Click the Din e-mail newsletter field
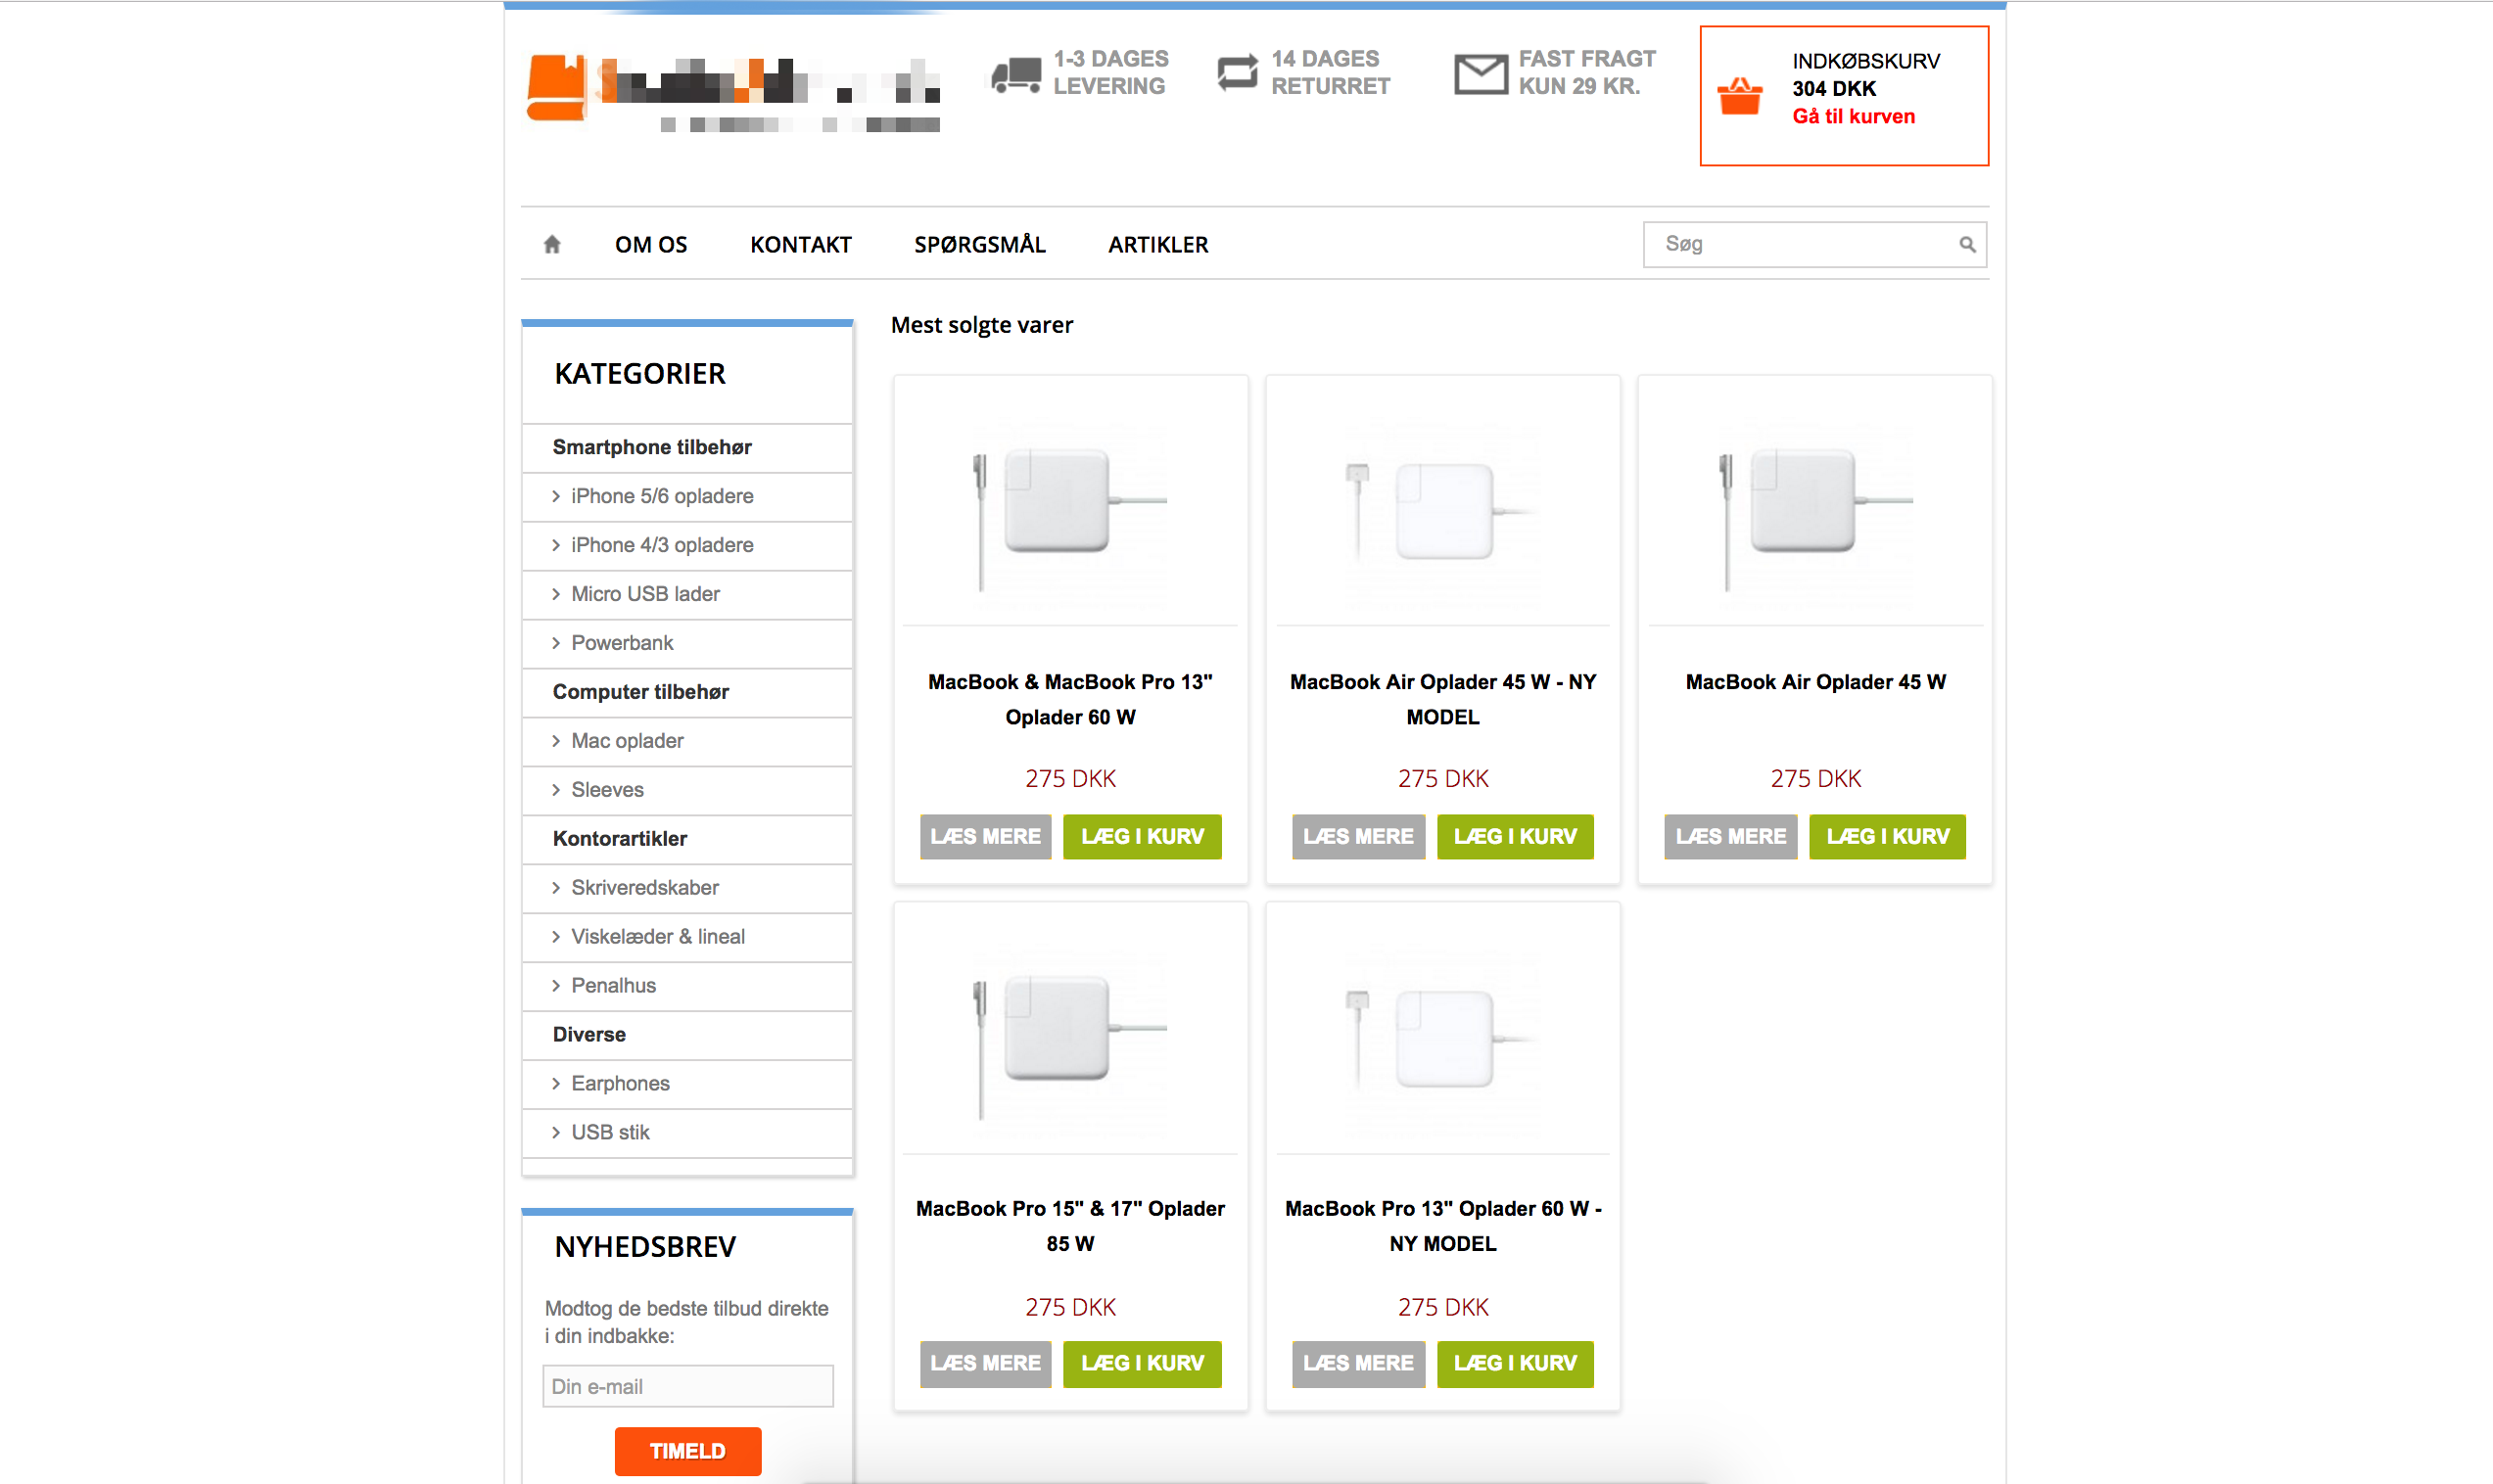Image resolution: width=2493 pixels, height=1484 pixels. click(687, 1386)
